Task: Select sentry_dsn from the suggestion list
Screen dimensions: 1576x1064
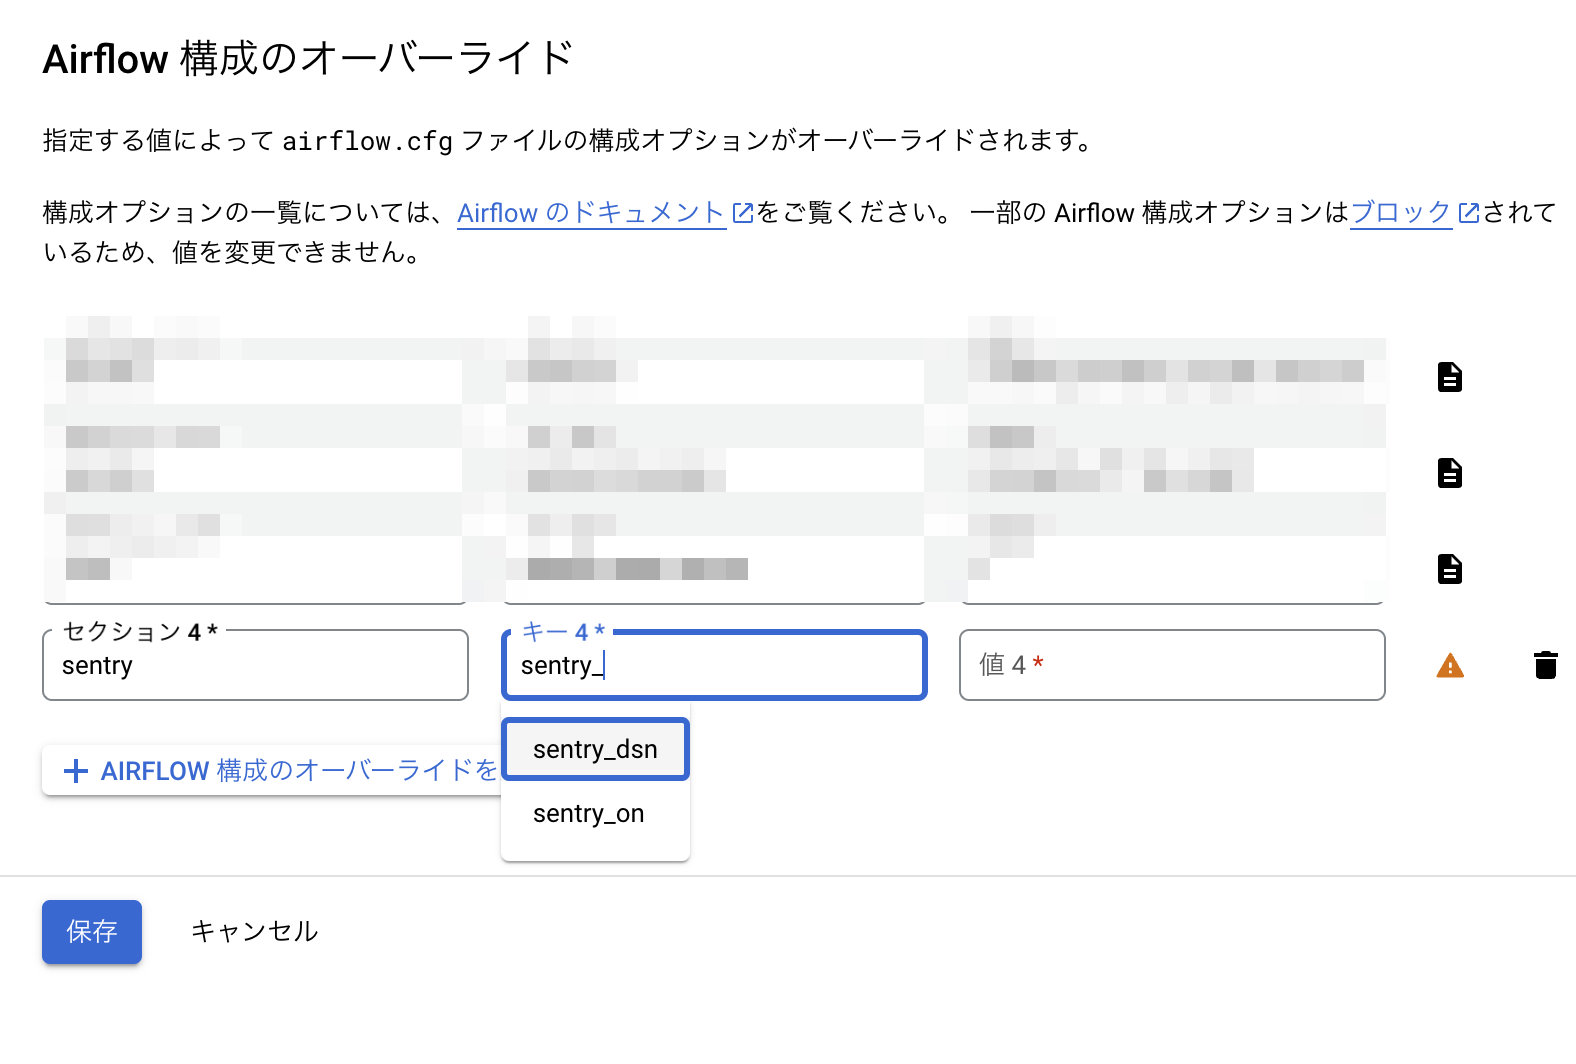Action: pos(596,749)
